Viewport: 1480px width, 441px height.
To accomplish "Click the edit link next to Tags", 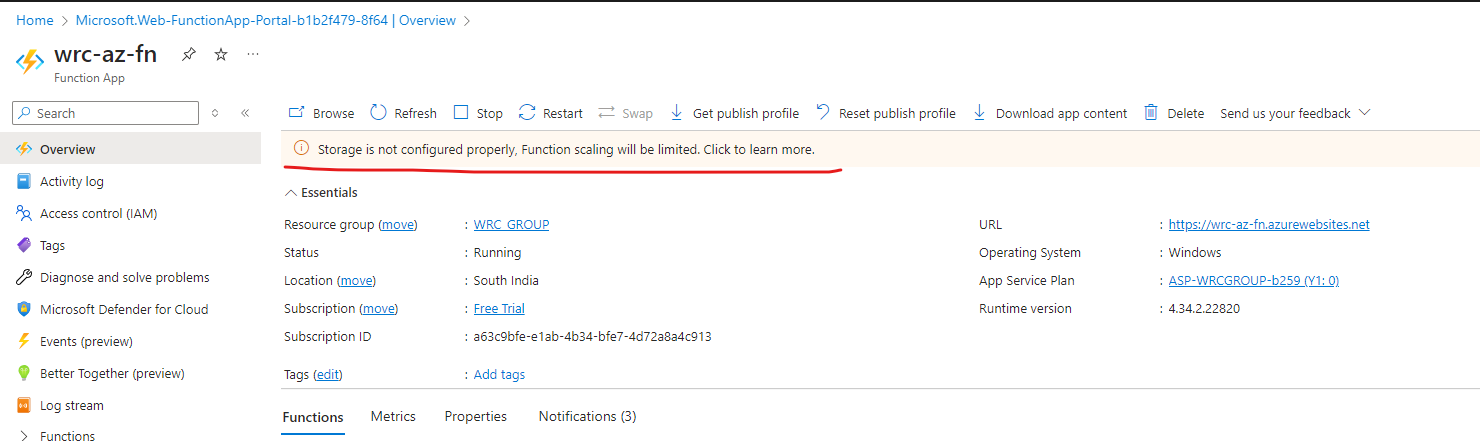I will (328, 374).
